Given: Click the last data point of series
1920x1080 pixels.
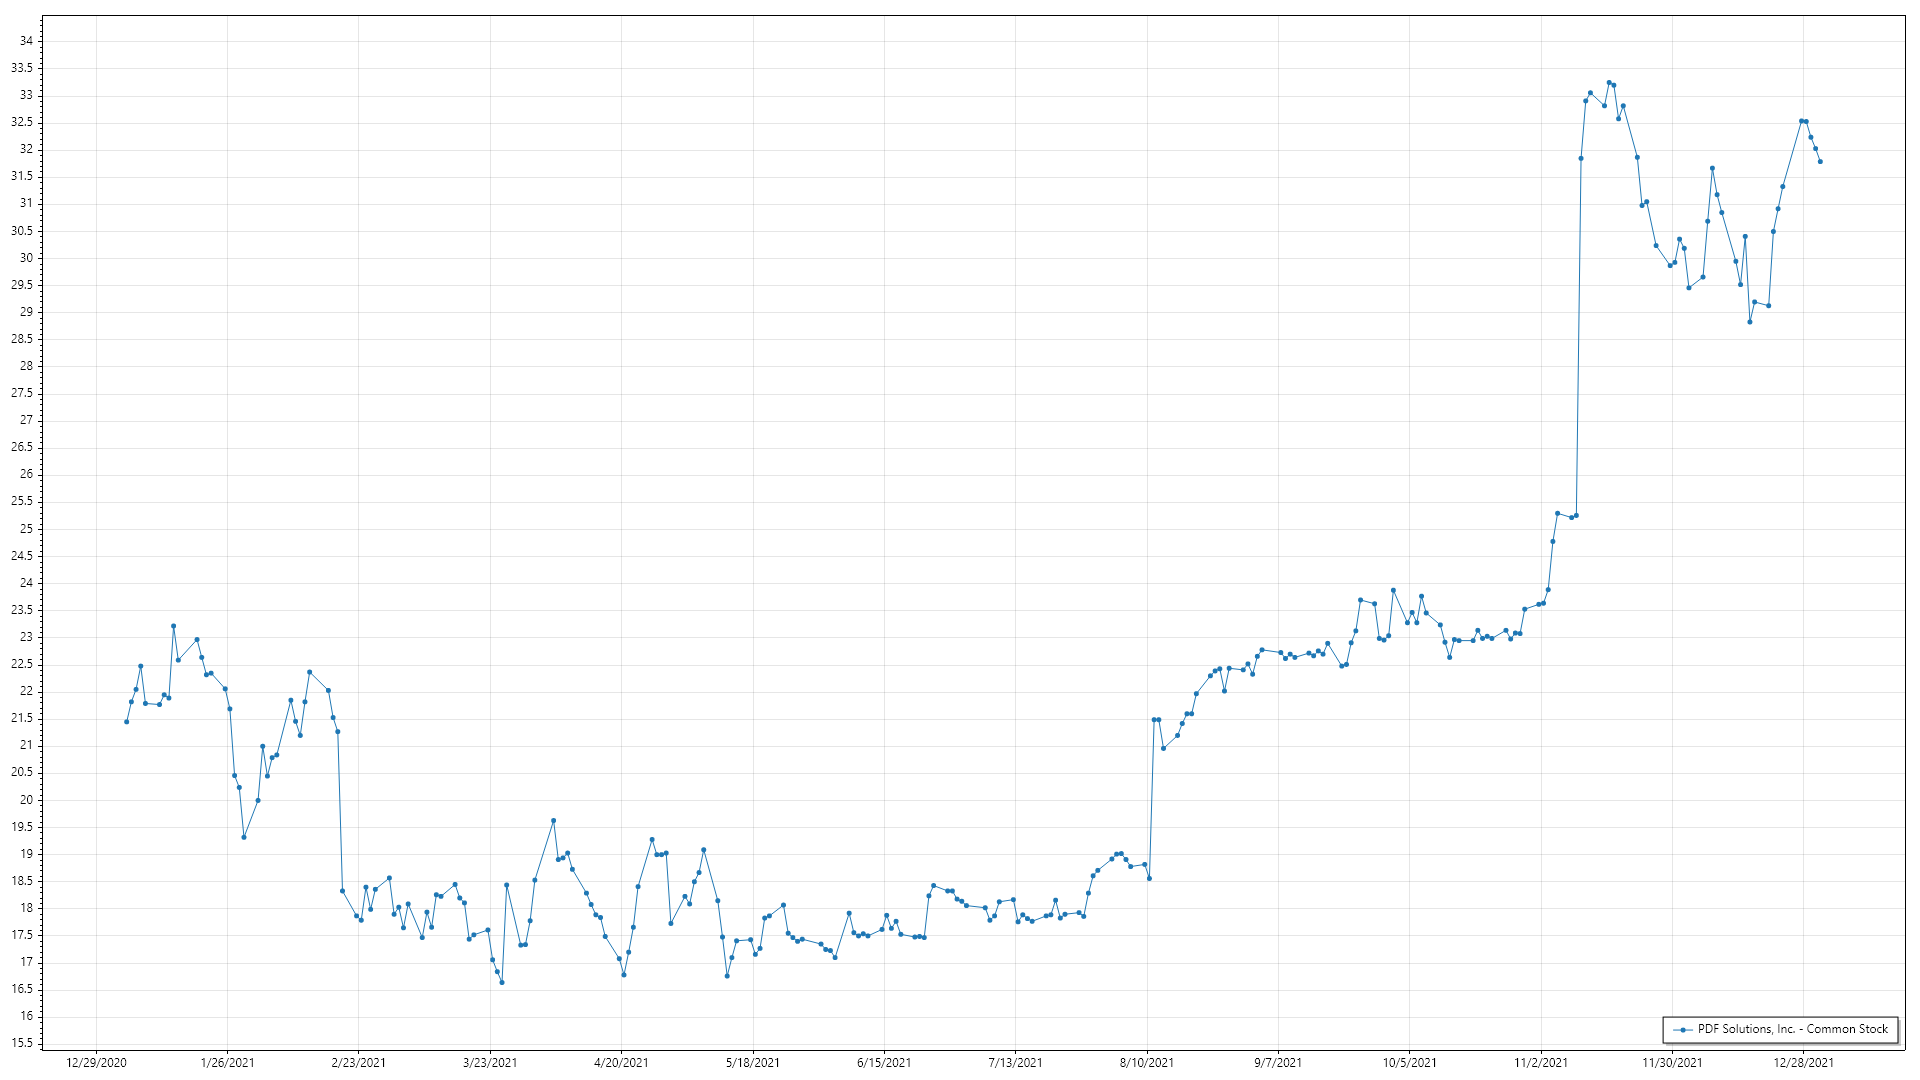Looking at the screenshot, I should [x=1820, y=162].
